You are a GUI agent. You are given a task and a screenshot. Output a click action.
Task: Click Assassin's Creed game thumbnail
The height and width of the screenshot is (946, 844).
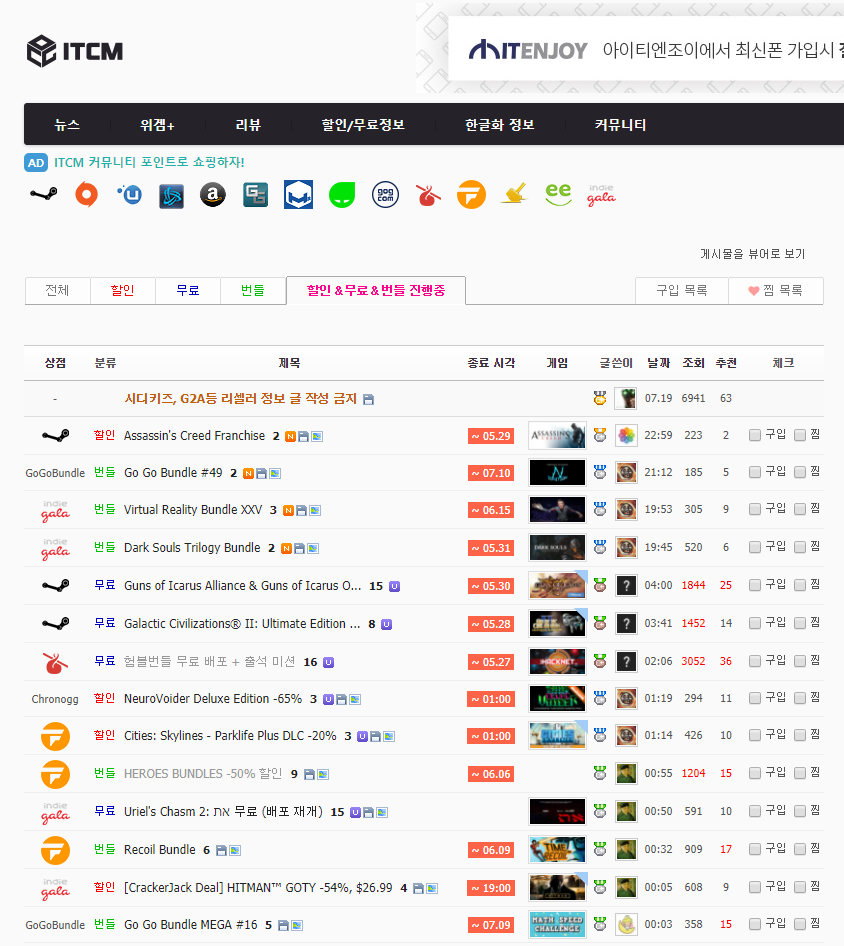(557, 436)
